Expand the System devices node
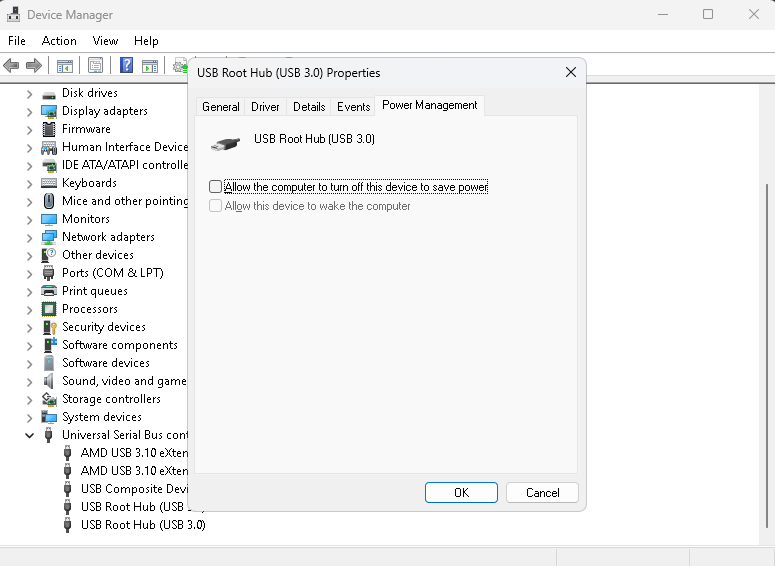This screenshot has height=566, width=775. coord(30,418)
